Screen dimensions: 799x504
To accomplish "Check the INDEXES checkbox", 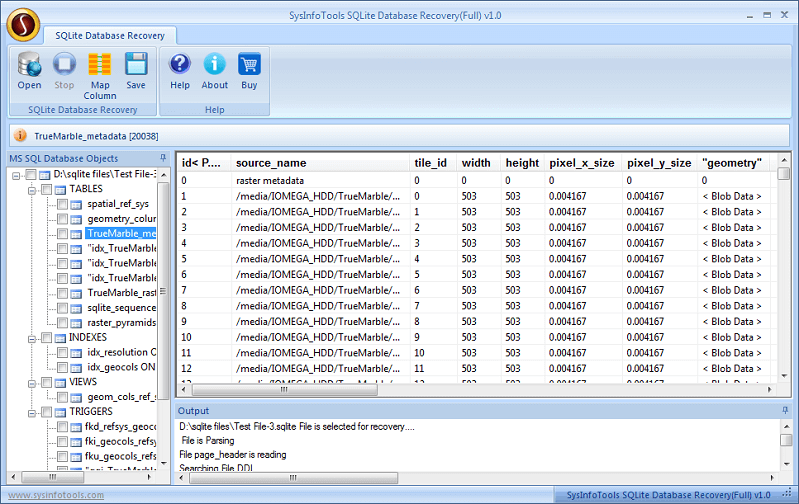I will pyautogui.click(x=46, y=337).
